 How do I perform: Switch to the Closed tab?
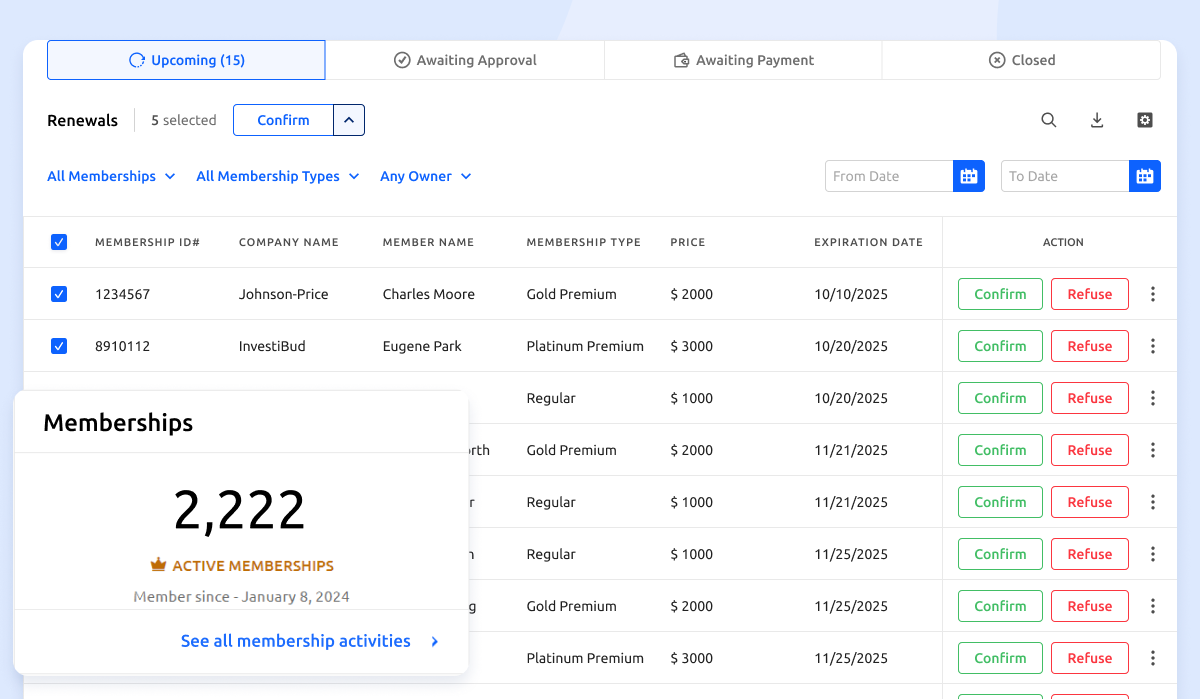click(1022, 60)
